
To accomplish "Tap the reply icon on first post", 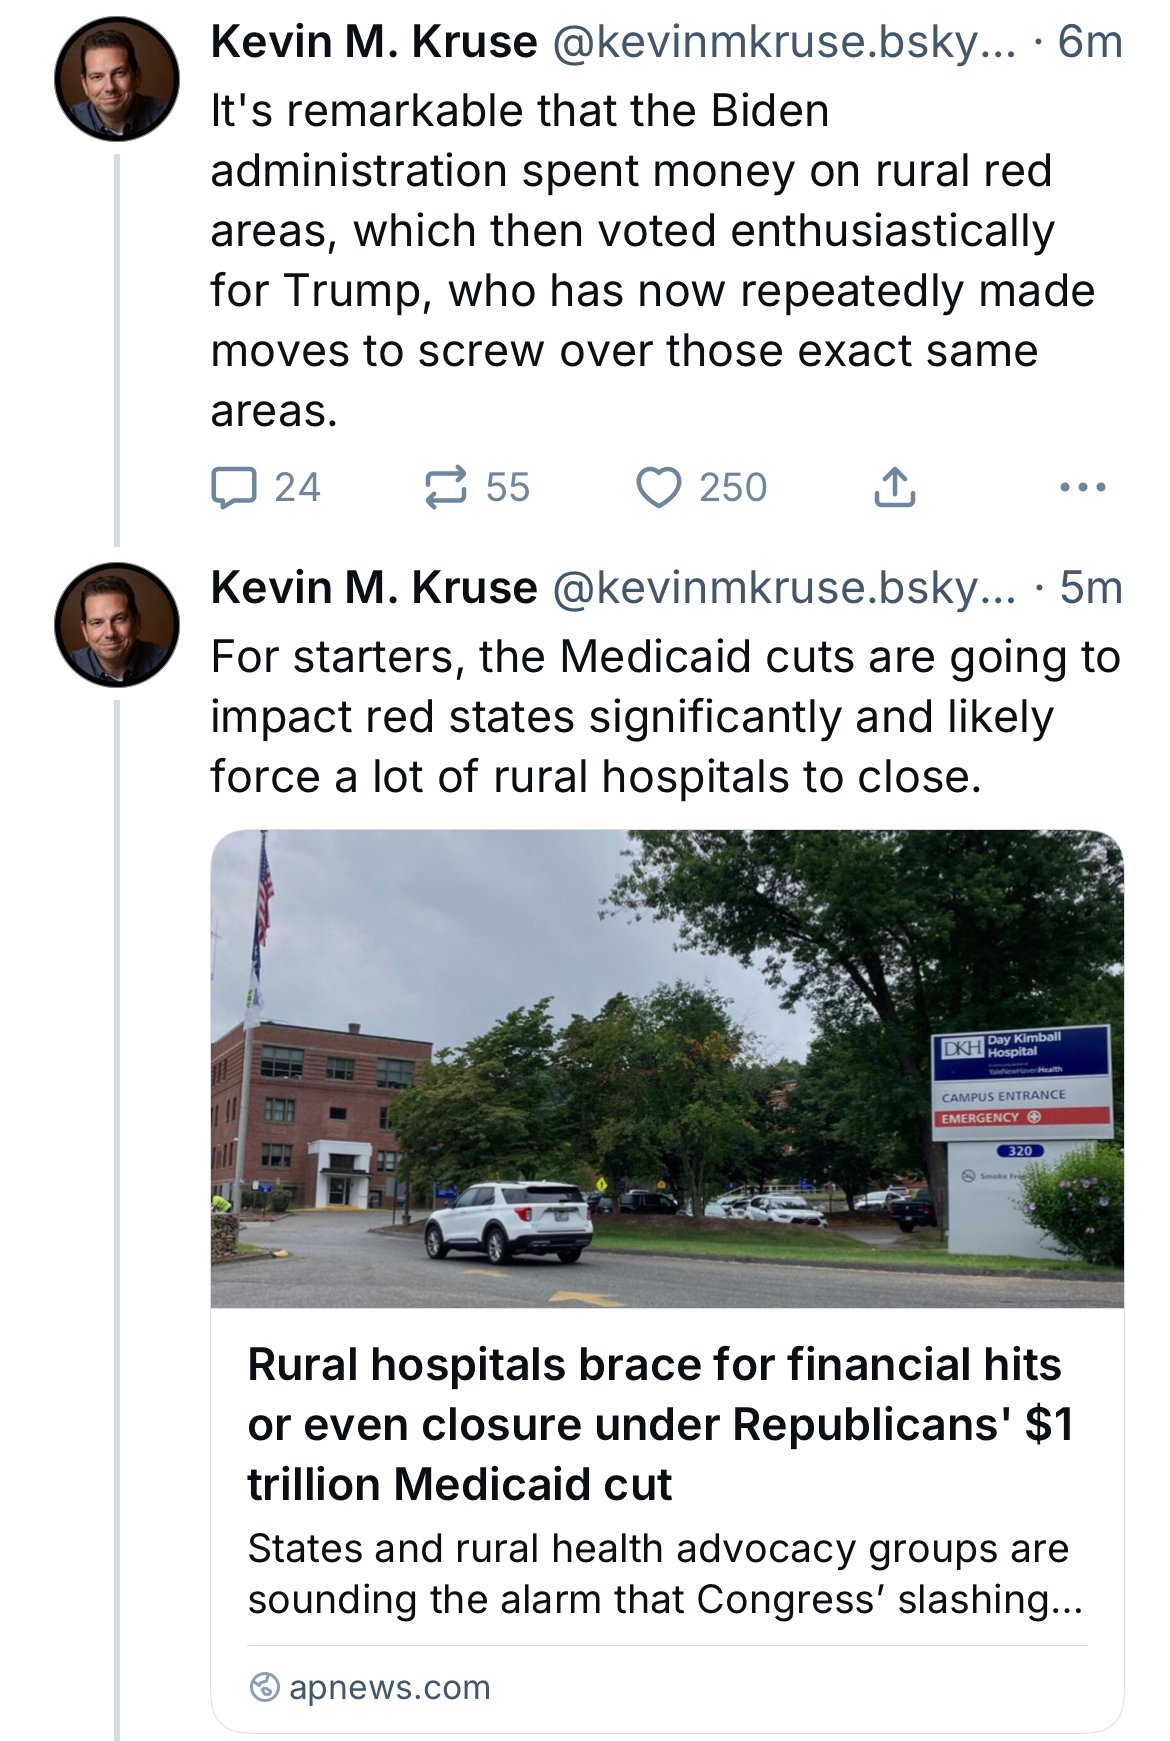I will point(234,488).
